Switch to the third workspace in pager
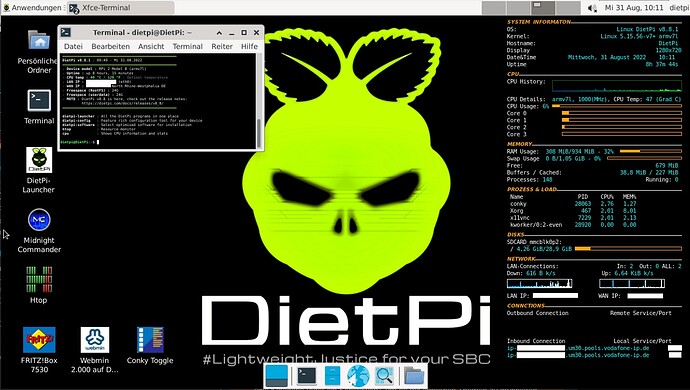 tap(543, 7)
